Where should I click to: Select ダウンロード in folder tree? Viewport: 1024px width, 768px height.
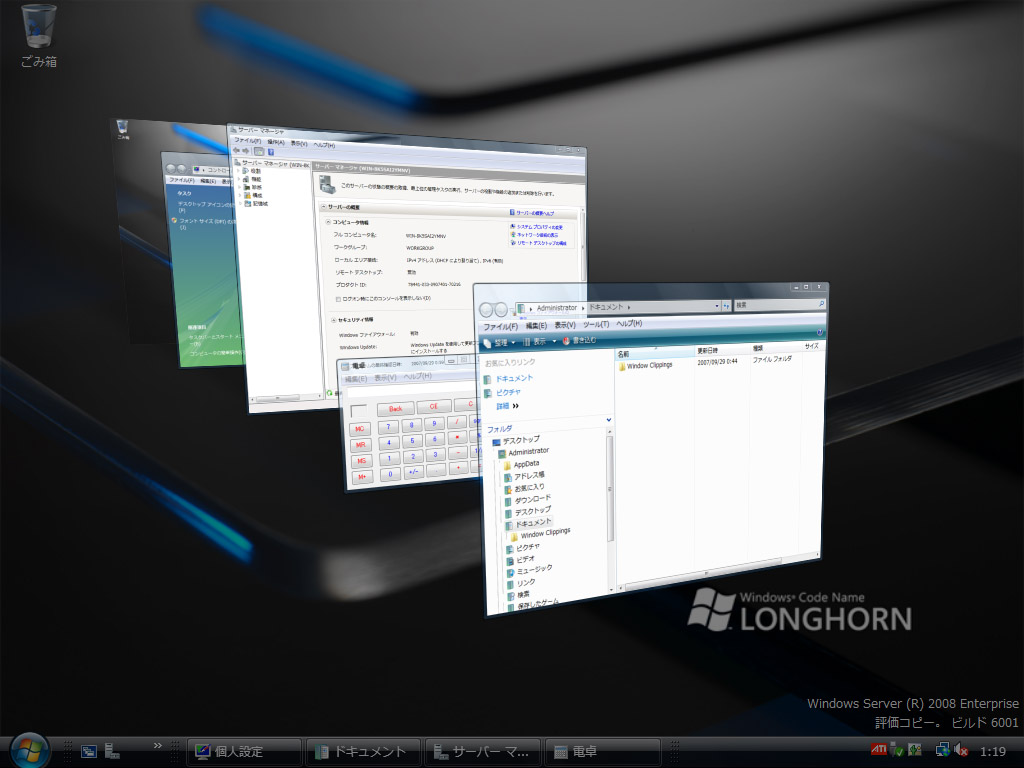[528, 500]
